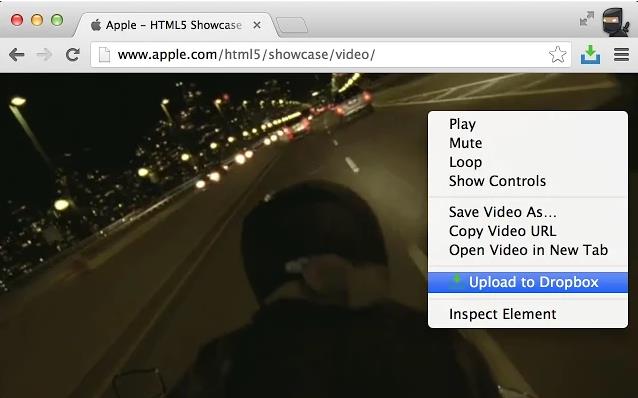Open Chrome hamburger menu
Image resolution: width=638 pixels, height=398 pixels.
[621, 55]
